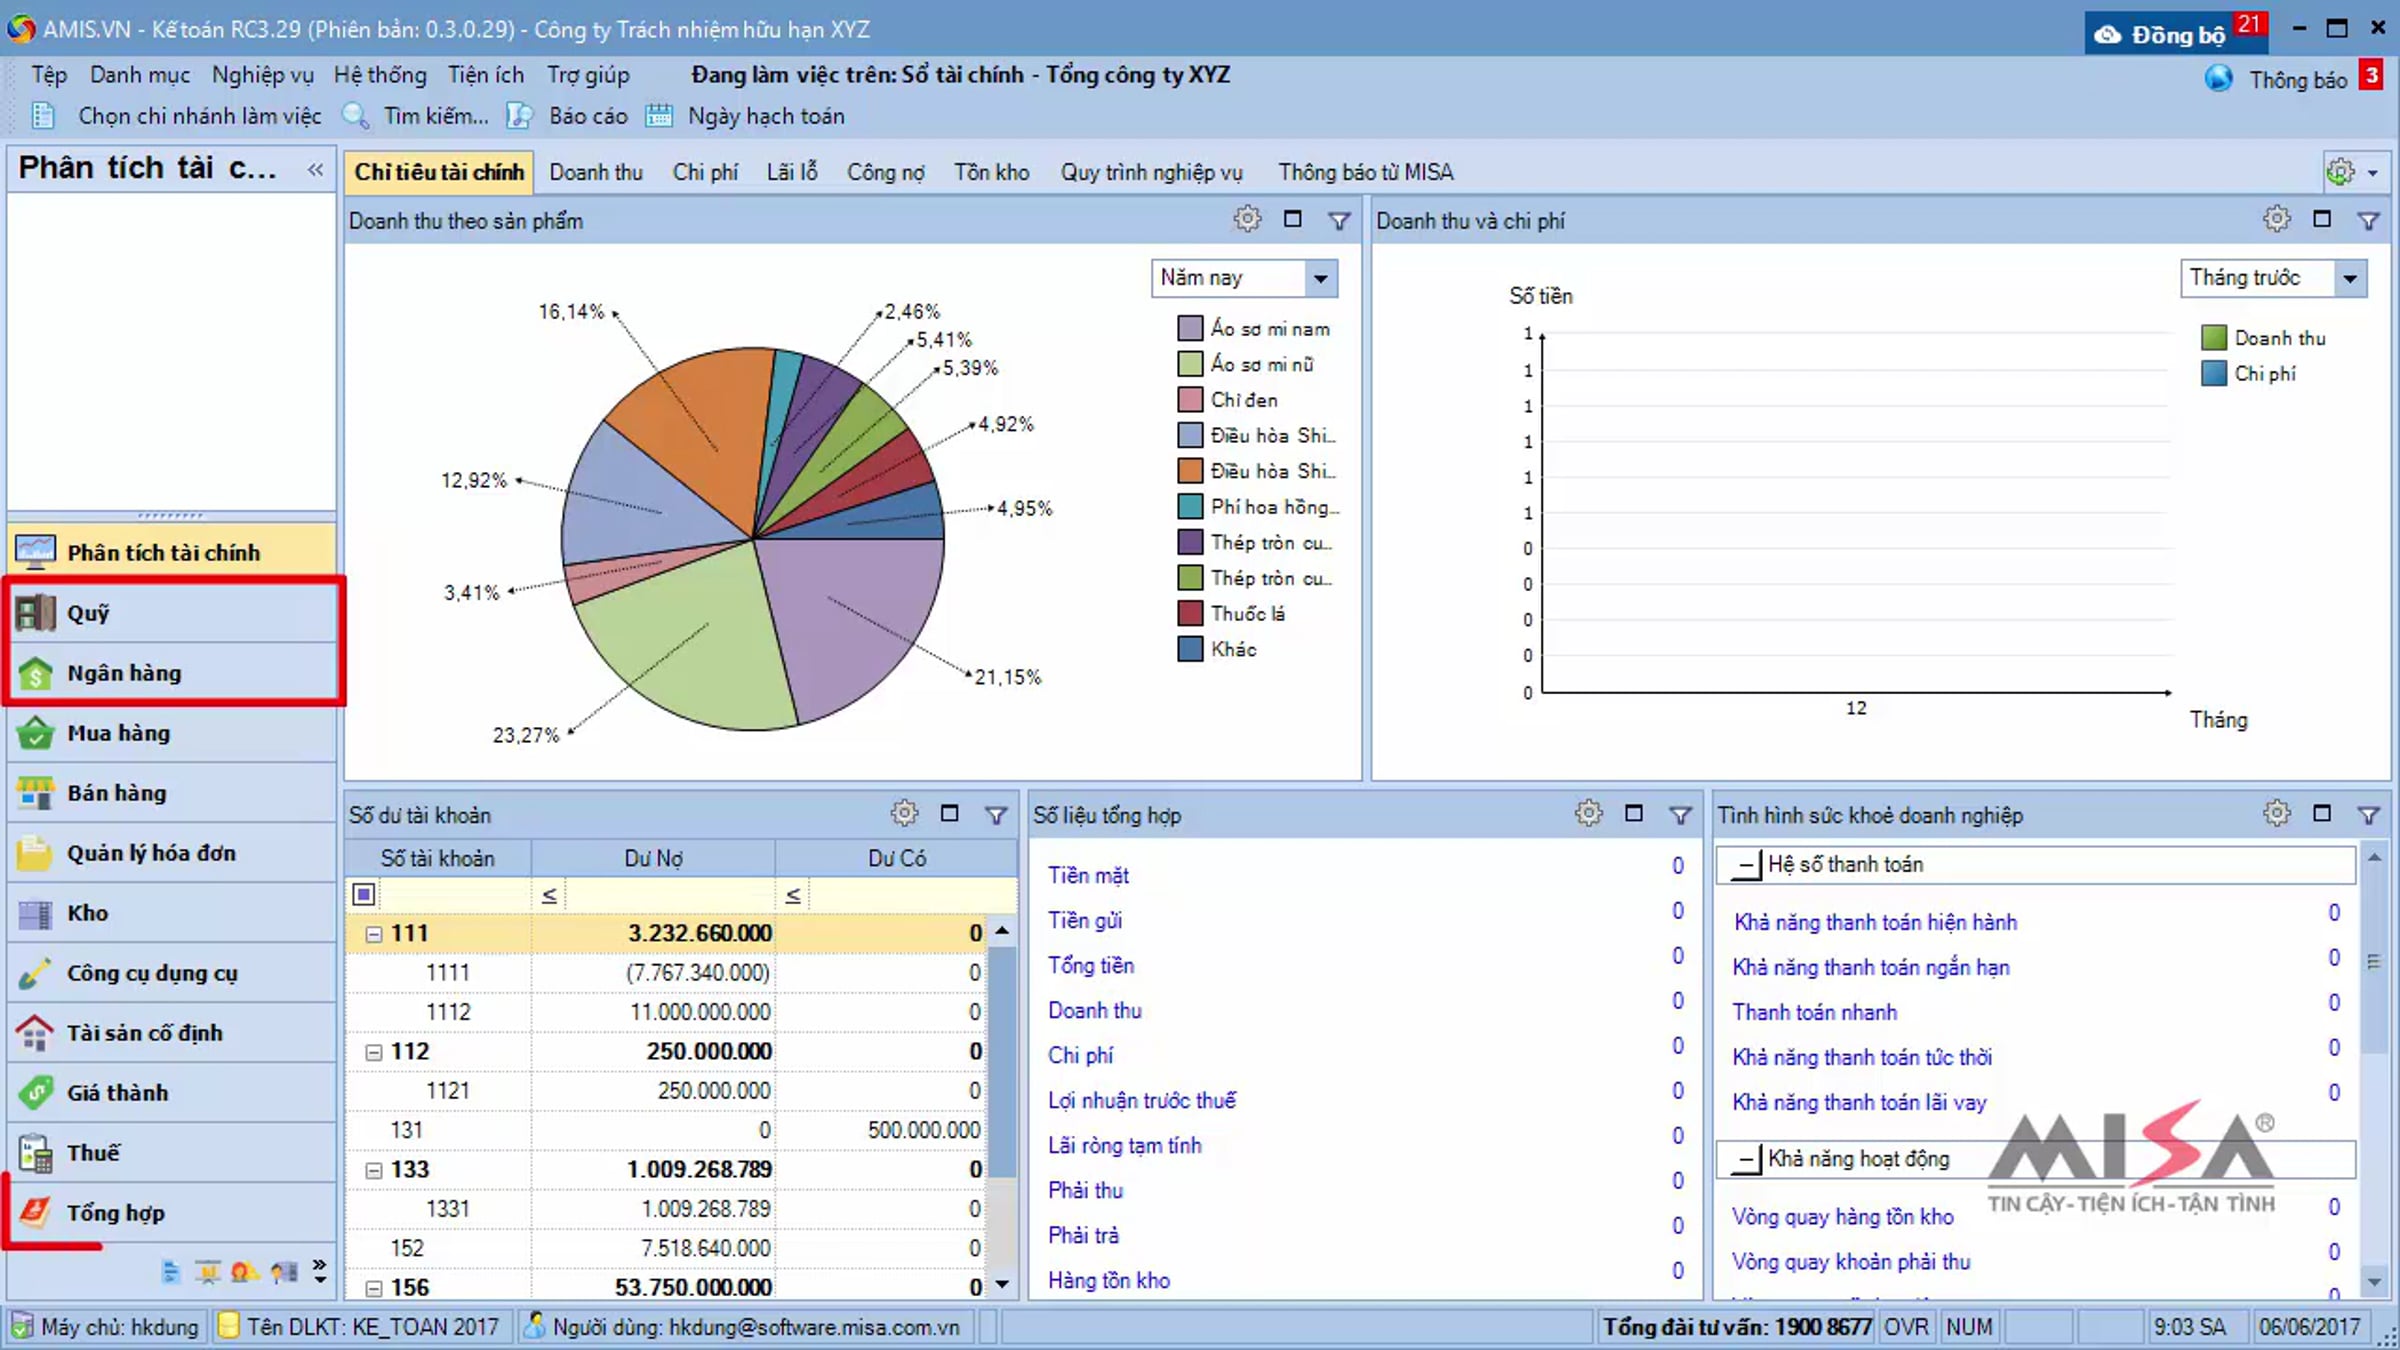2400x1350 pixels.
Task: Open Công cụ dụng cụ tools icon
Action: click(x=36, y=973)
